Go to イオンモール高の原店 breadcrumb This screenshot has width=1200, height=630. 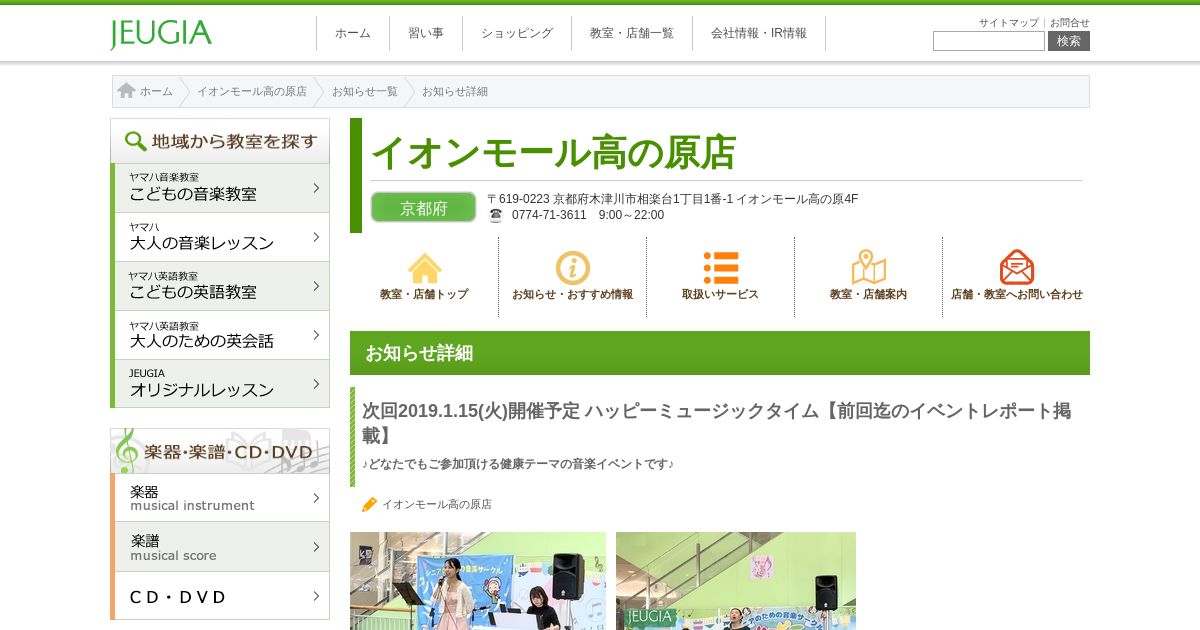point(252,91)
